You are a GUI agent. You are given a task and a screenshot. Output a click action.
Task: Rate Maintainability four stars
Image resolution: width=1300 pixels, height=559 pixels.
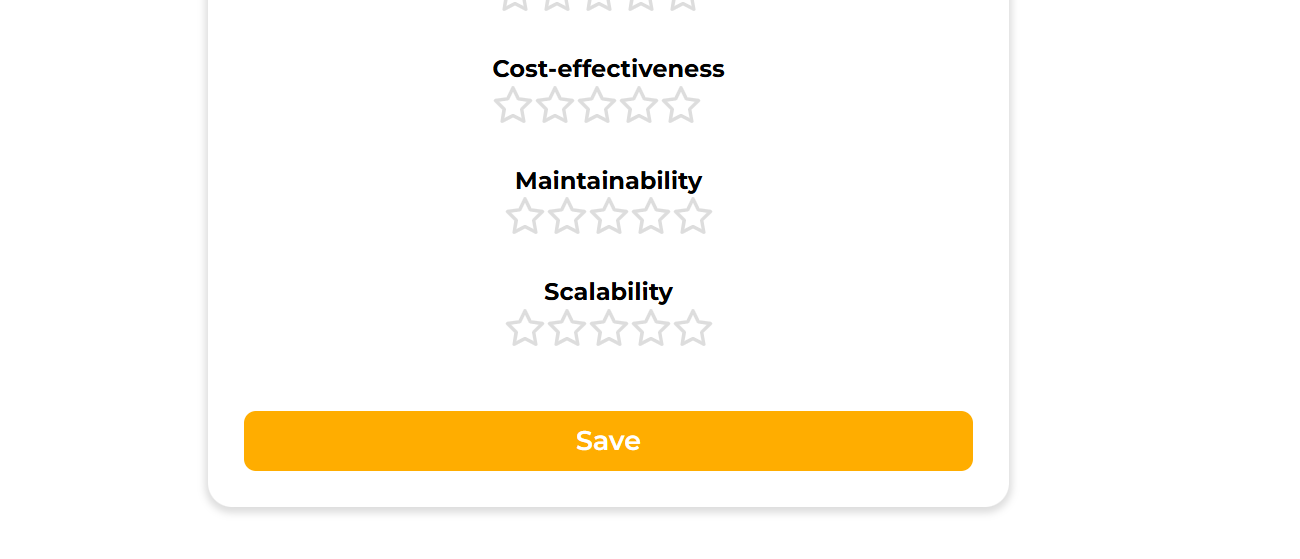pos(650,216)
